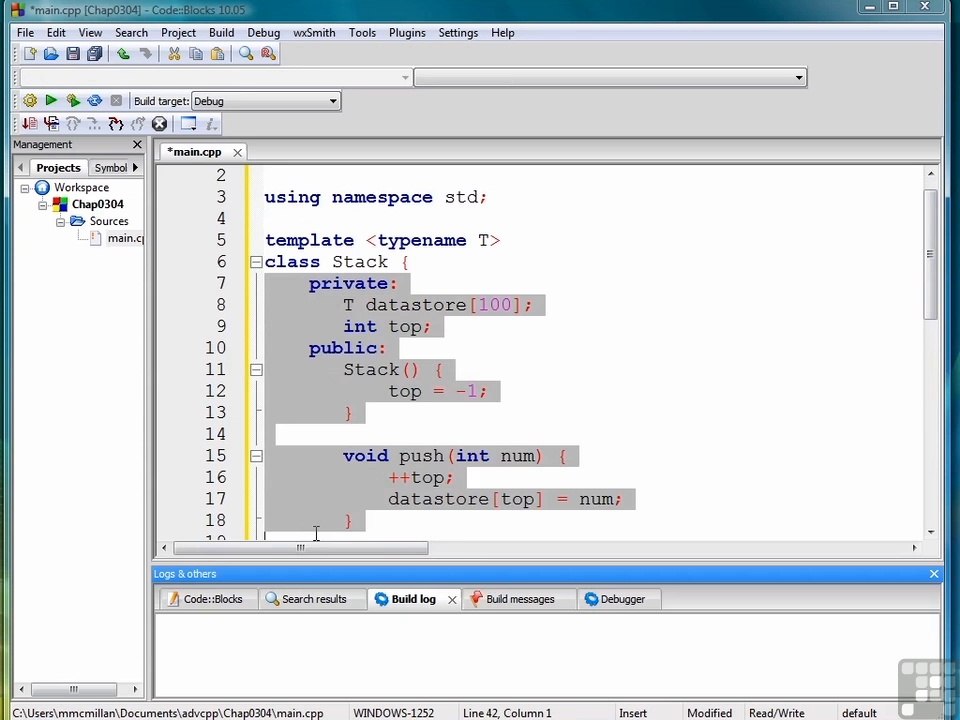Cut selection with the scissors icon
The height and width of the screenshot is (720, 960).
coord(174,54)
